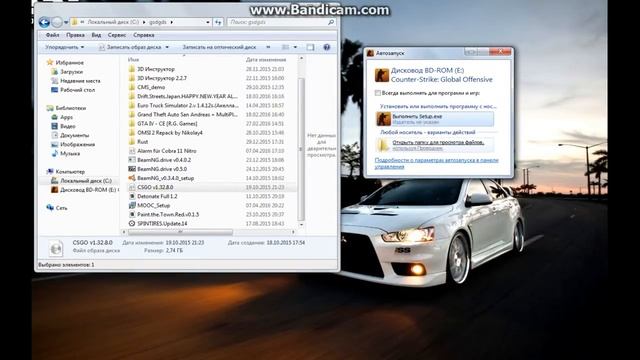Select Alarm für Cobra 11 Nitro file

pyautogui.click(x=167, y=151)
